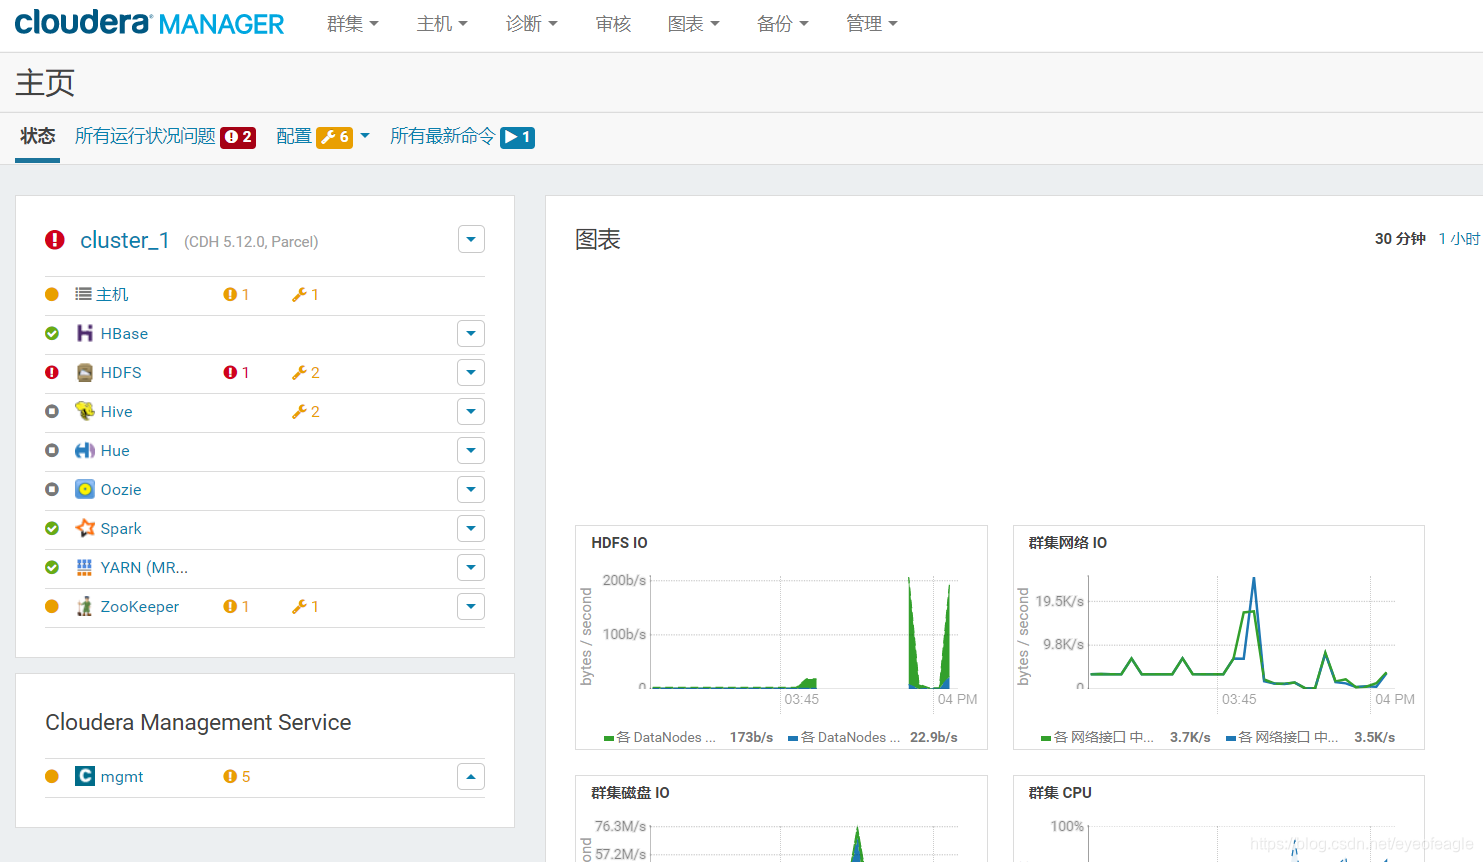Open cluster_1 actions dropdown
1483x862 pixels.
pyautogui.click(x=471, y=239)
